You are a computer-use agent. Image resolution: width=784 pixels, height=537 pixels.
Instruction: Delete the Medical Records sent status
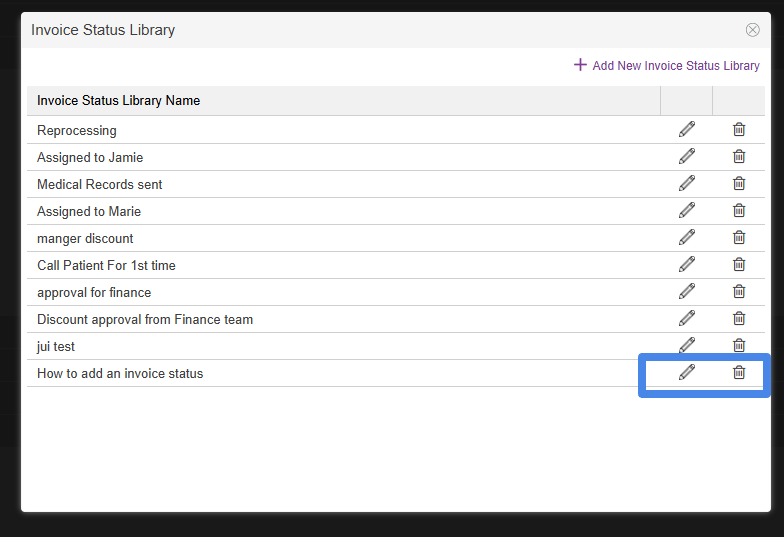click(739, 183)
